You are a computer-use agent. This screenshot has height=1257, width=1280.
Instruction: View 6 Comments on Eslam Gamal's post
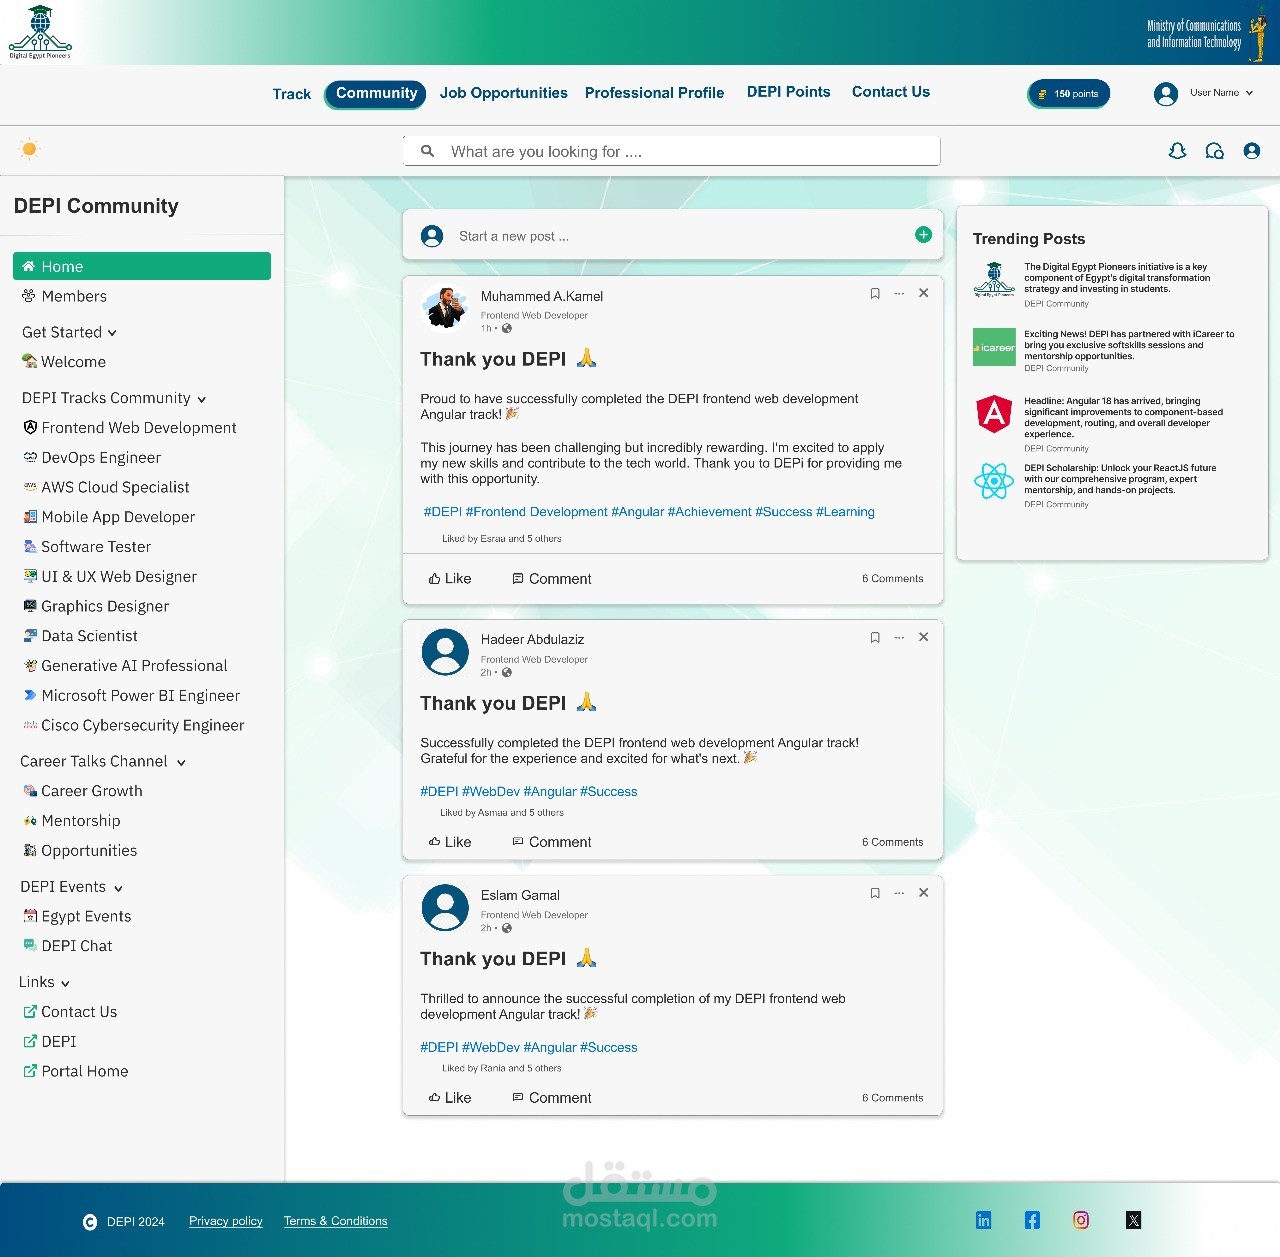893,1098
